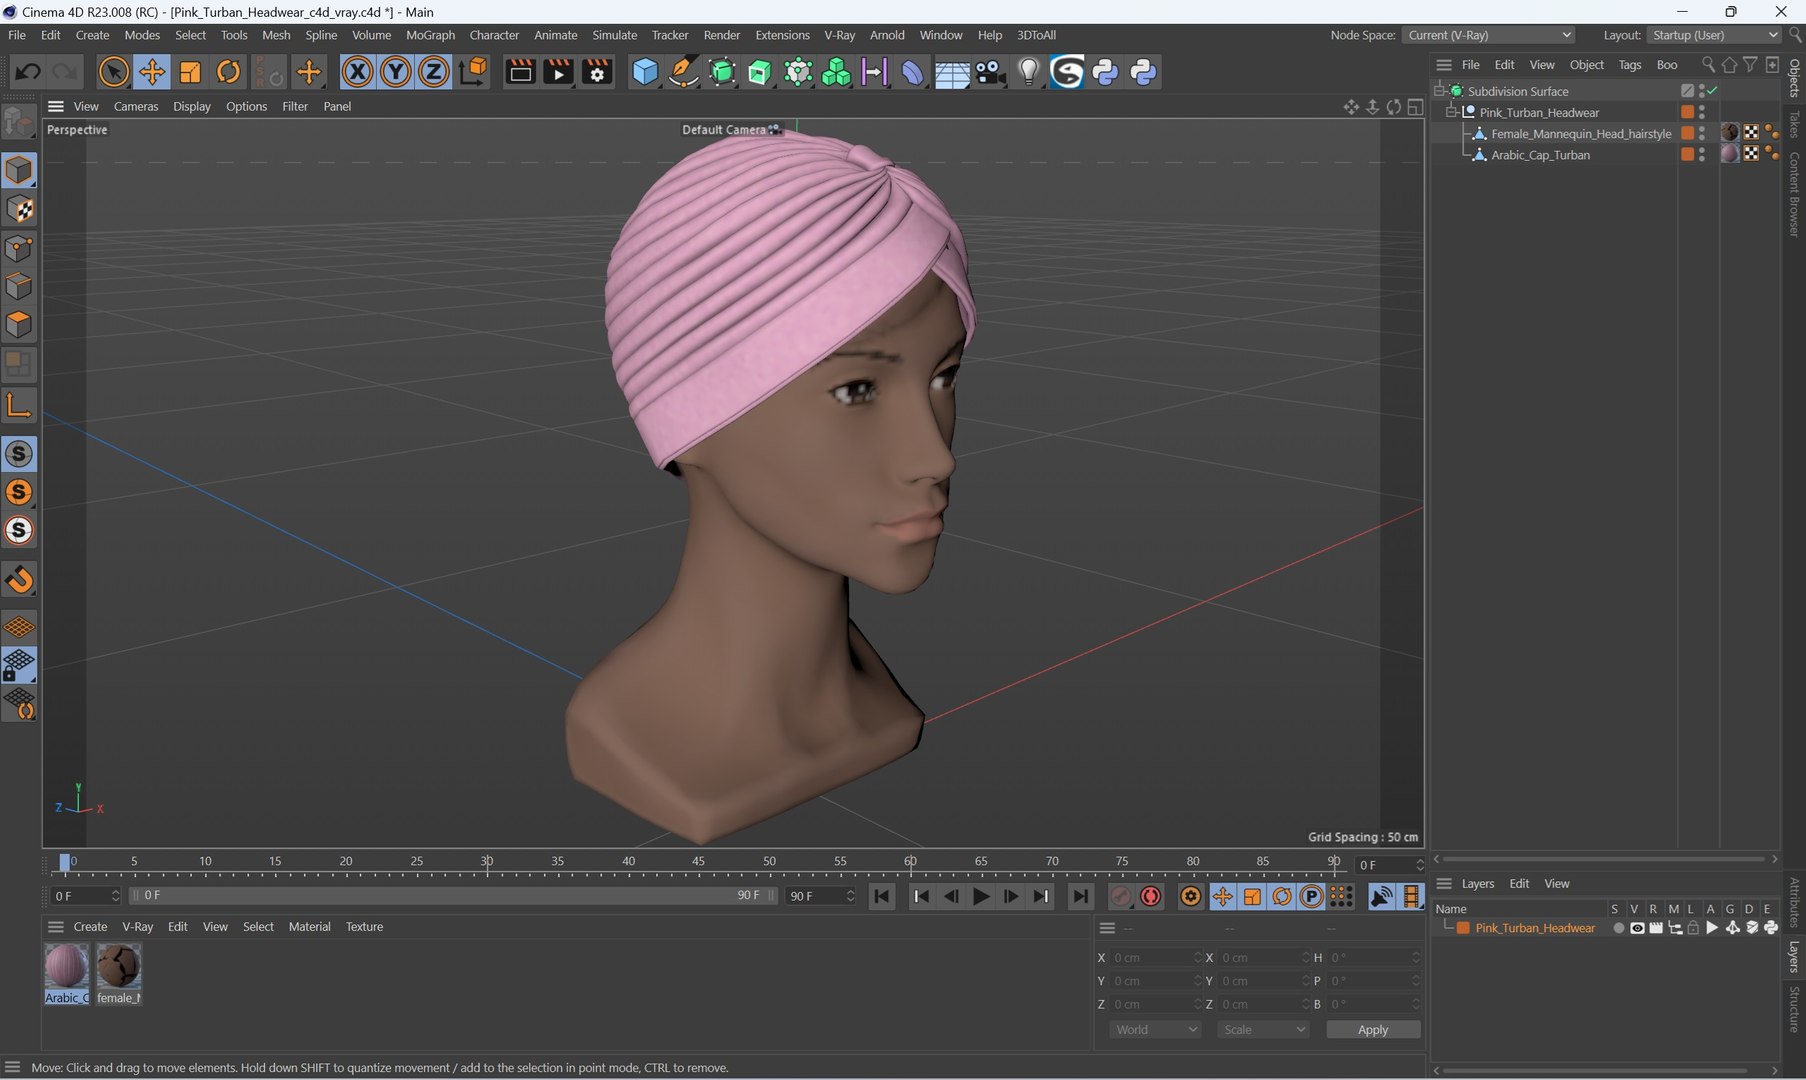The height and width of the screenshot is (1080, 1806).
Task: Select the Move tool in the toolbar
Action: click(152, 72)
